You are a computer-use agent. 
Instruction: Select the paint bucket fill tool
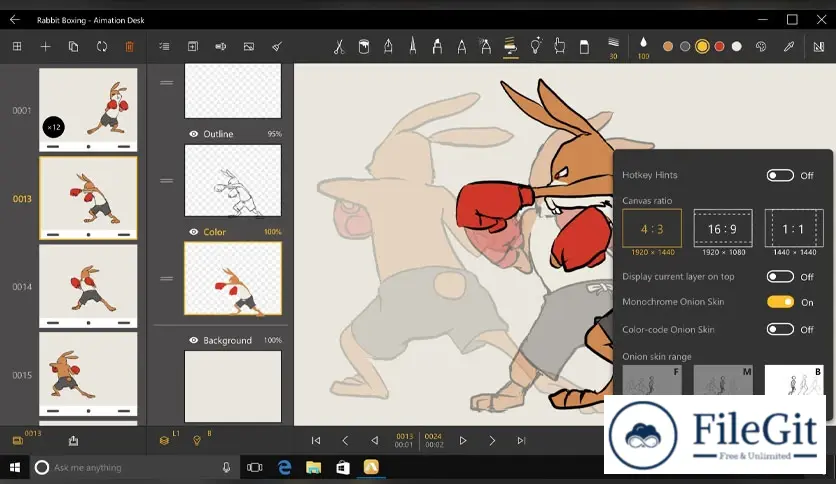click(x=364, y=46)
